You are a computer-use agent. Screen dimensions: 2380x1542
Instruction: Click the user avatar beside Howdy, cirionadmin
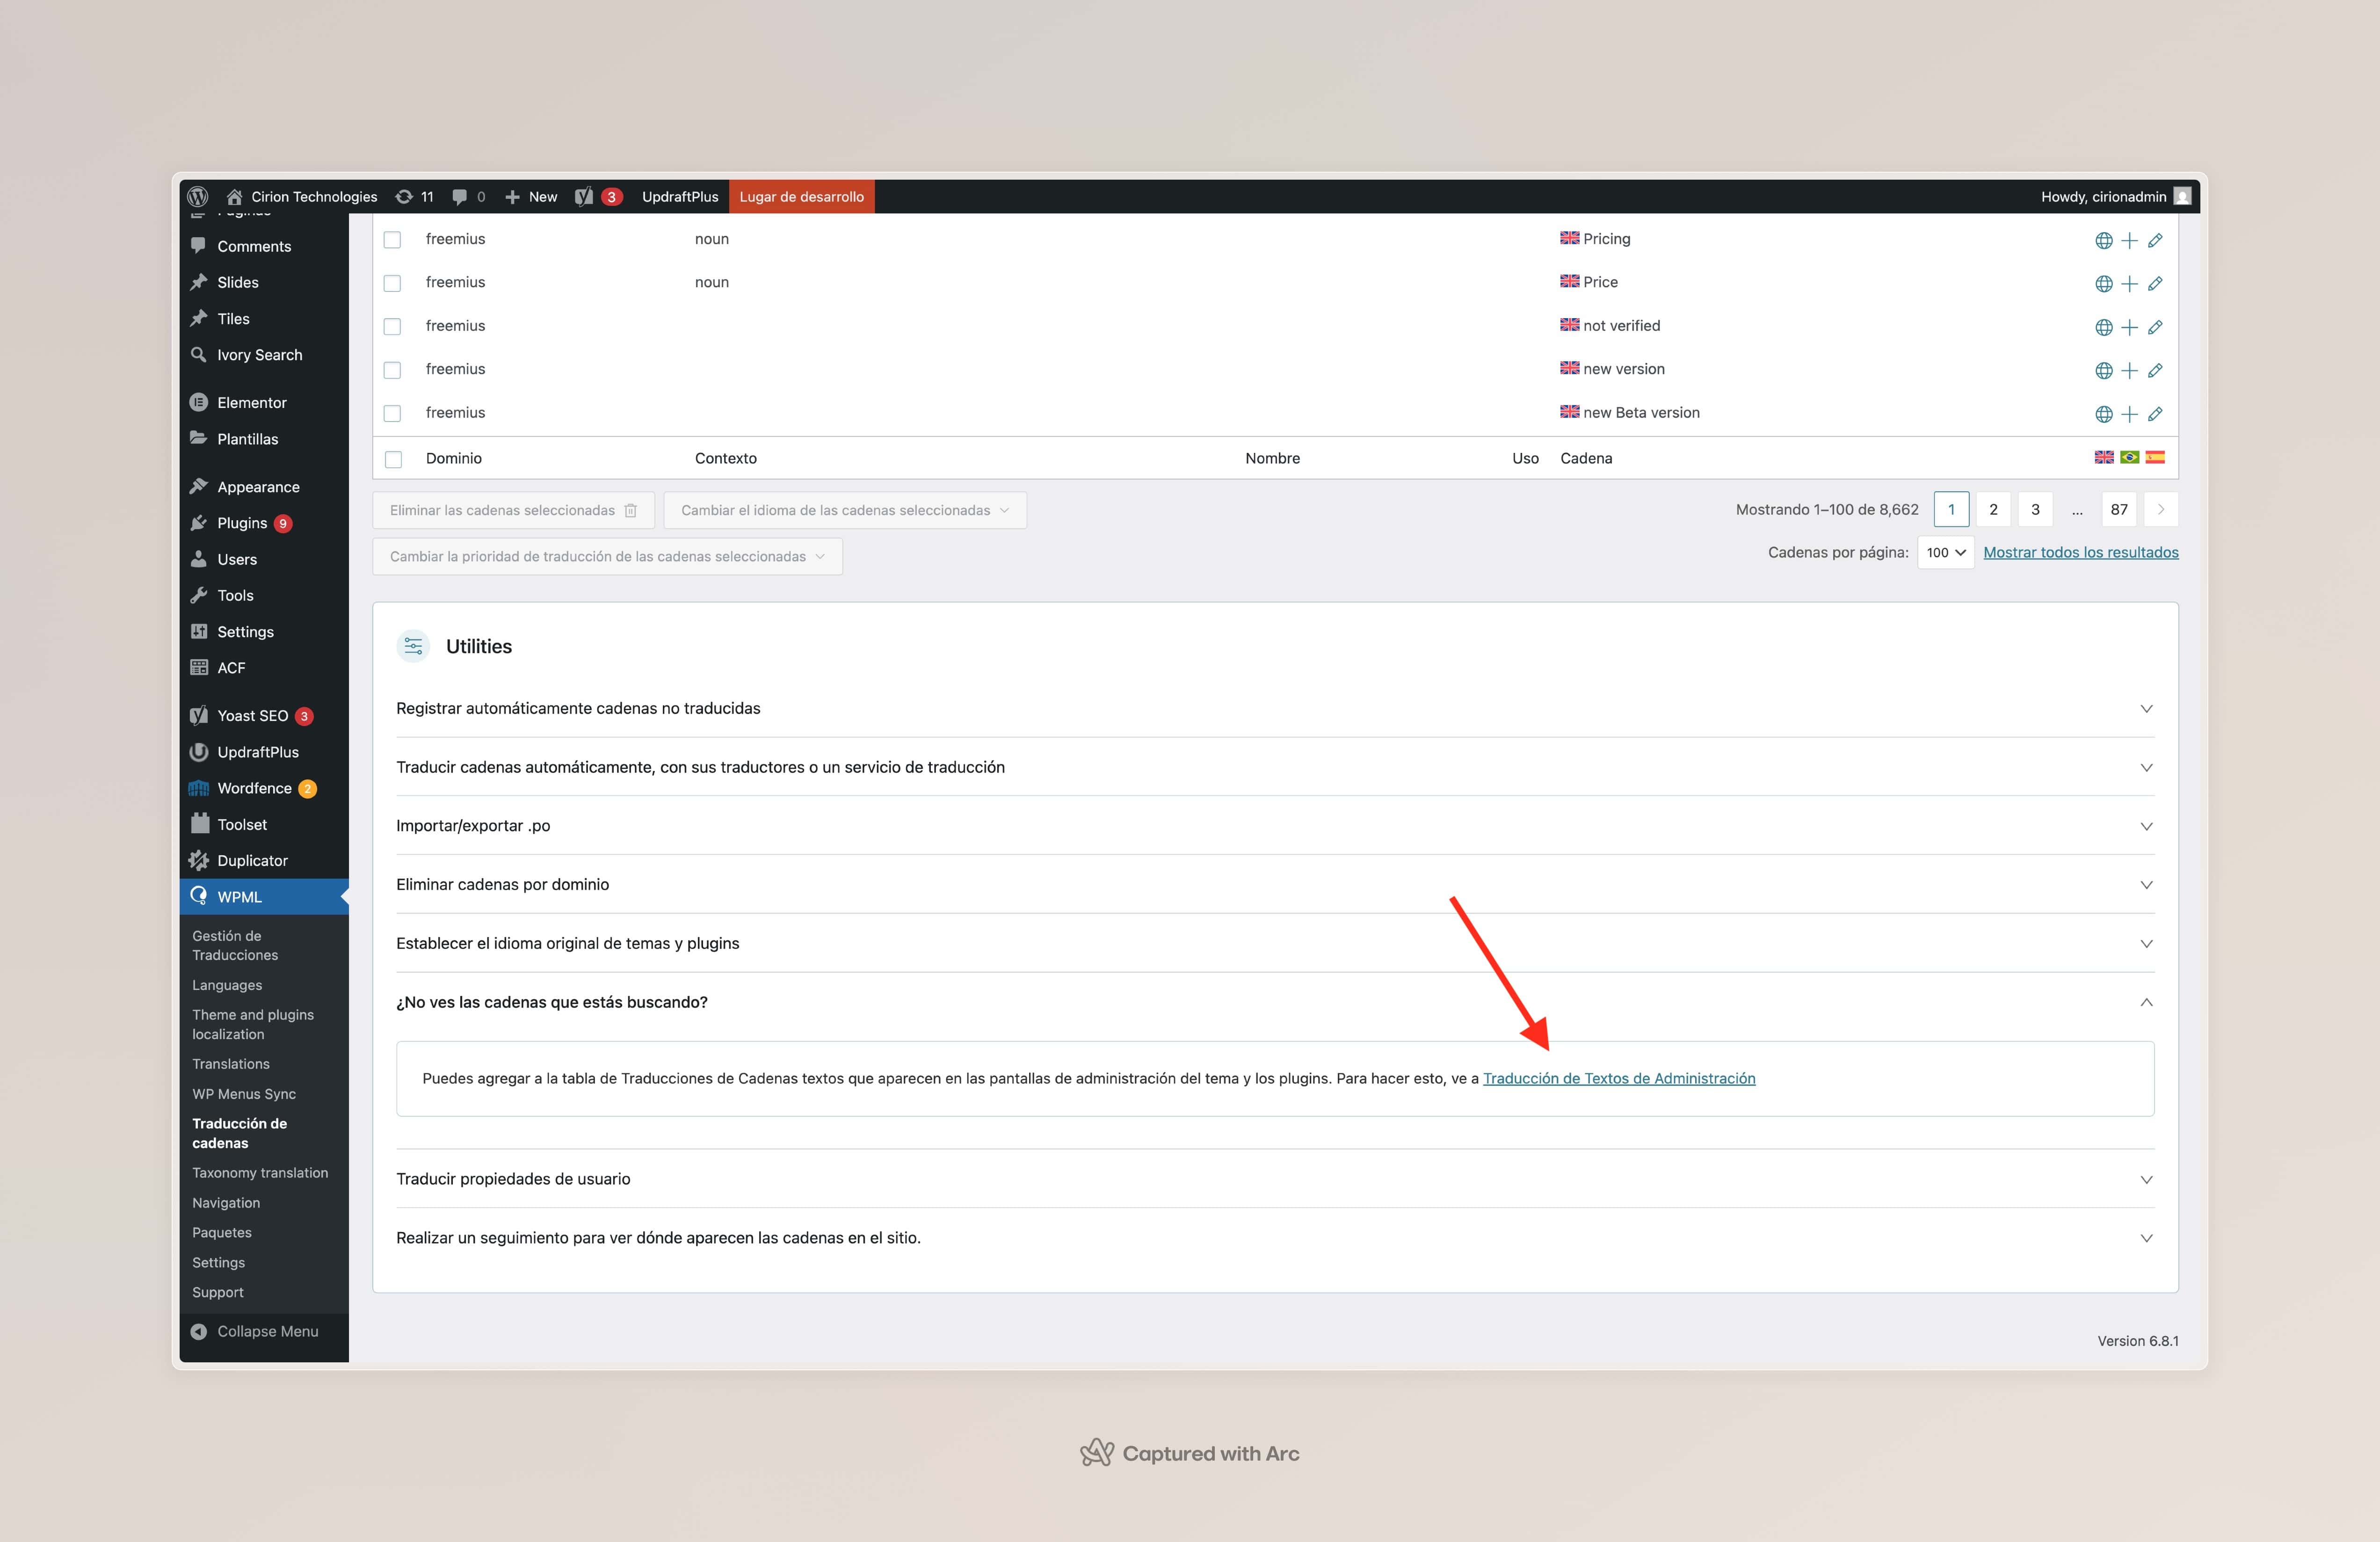pos(2183,196)
